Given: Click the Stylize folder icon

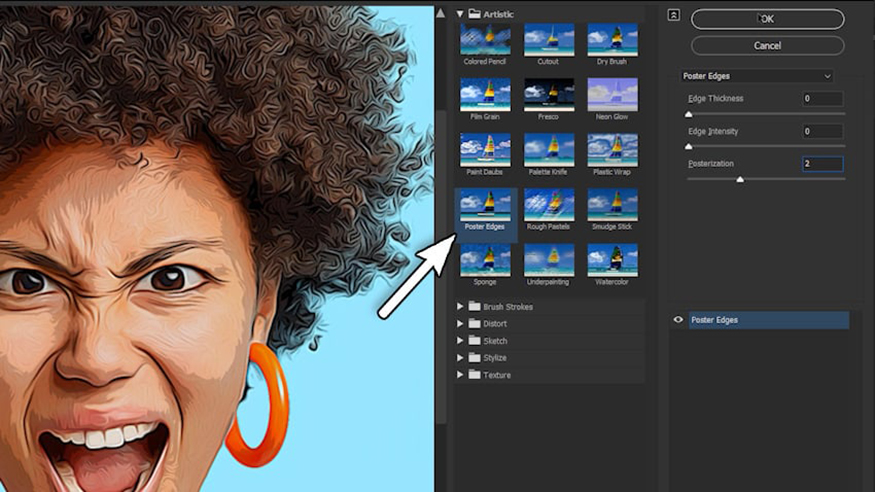Looking at the screenshot, I should click(x=474, y=358).
